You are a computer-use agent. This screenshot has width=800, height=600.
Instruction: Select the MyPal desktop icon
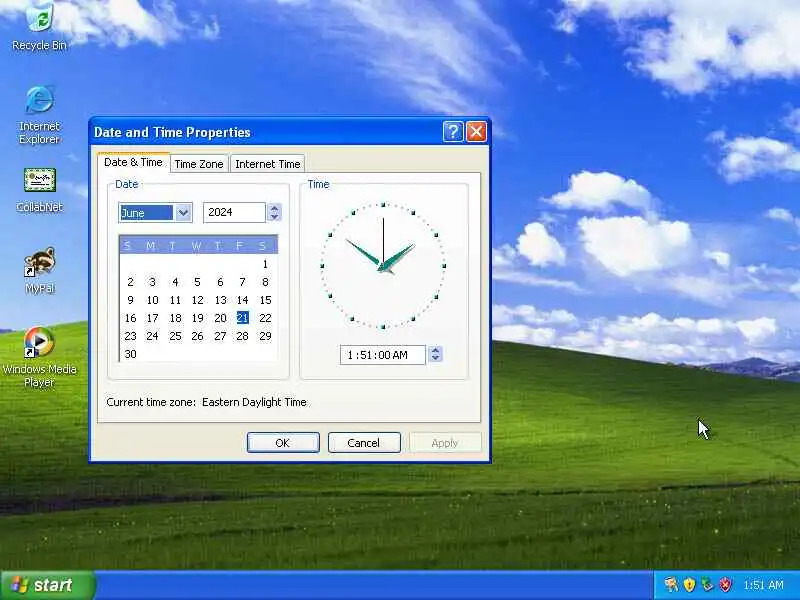(39, 270)
